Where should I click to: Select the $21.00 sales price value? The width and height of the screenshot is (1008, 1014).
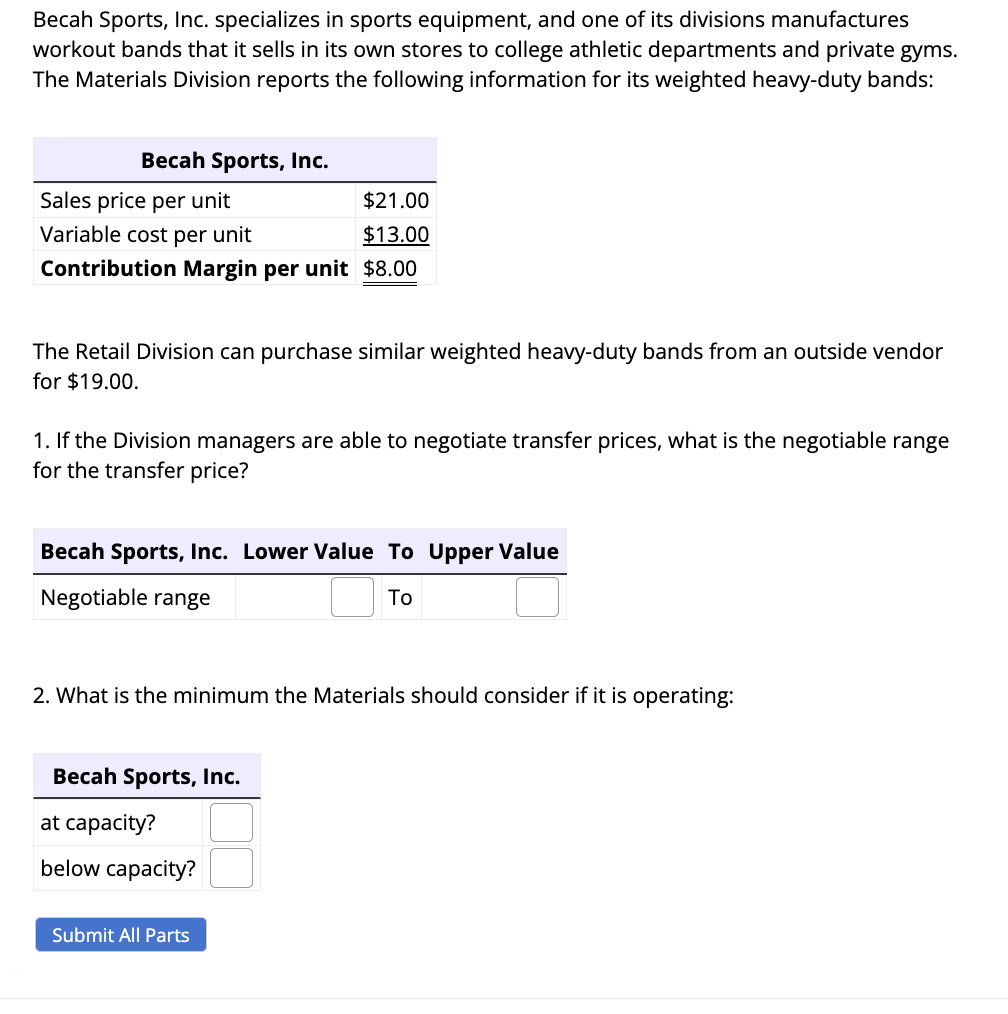(397, 200)
